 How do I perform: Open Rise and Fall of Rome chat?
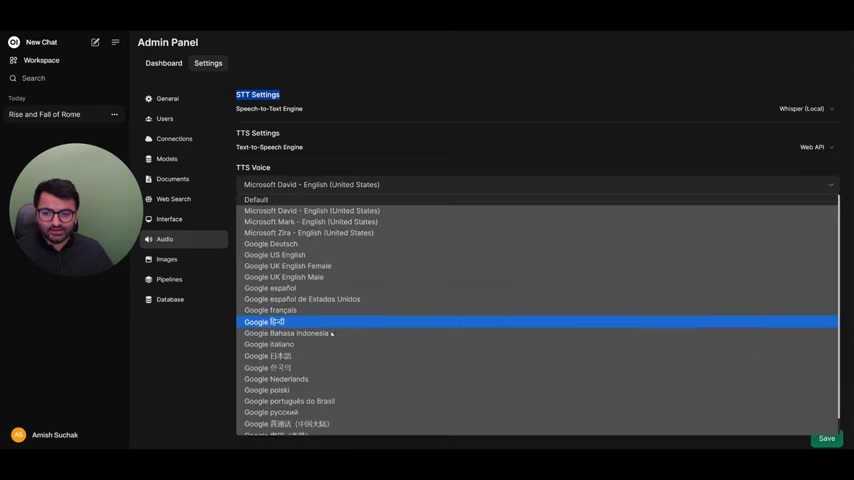coord(45,114)
